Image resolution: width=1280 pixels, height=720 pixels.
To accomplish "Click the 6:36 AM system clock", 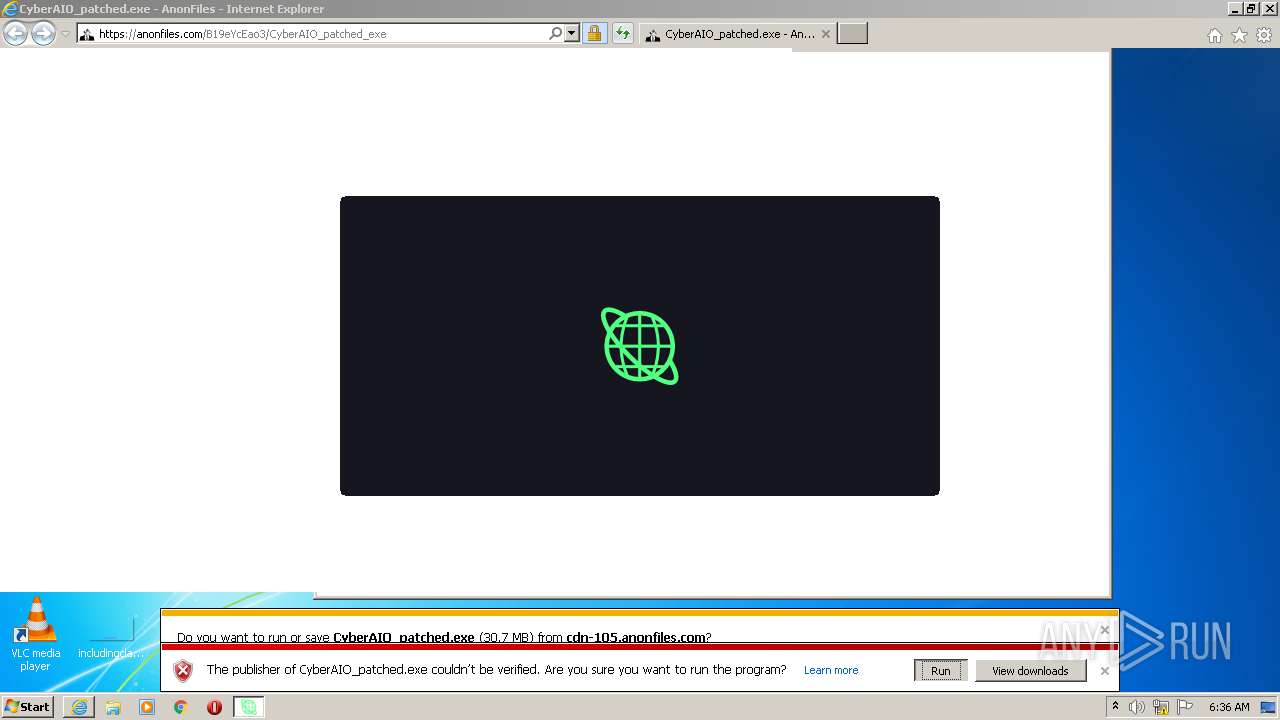I will click(x=1229, y=707).
